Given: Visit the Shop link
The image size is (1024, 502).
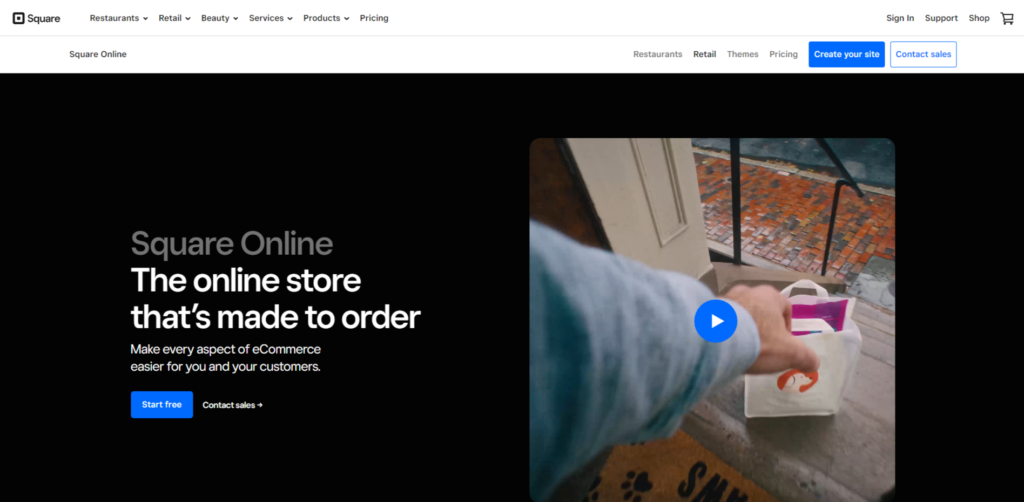Looking at the screenshot, I should (979, 18).
